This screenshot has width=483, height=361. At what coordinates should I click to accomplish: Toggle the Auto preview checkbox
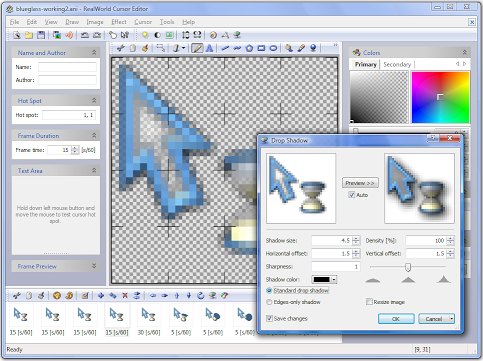(351, 195)
